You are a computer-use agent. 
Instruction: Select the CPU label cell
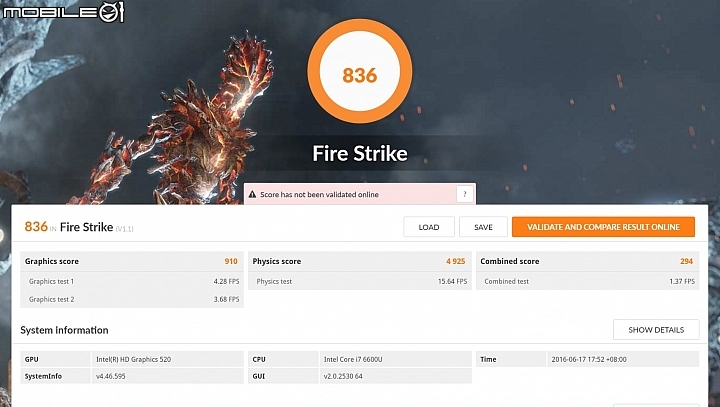(x=283, y=359)
